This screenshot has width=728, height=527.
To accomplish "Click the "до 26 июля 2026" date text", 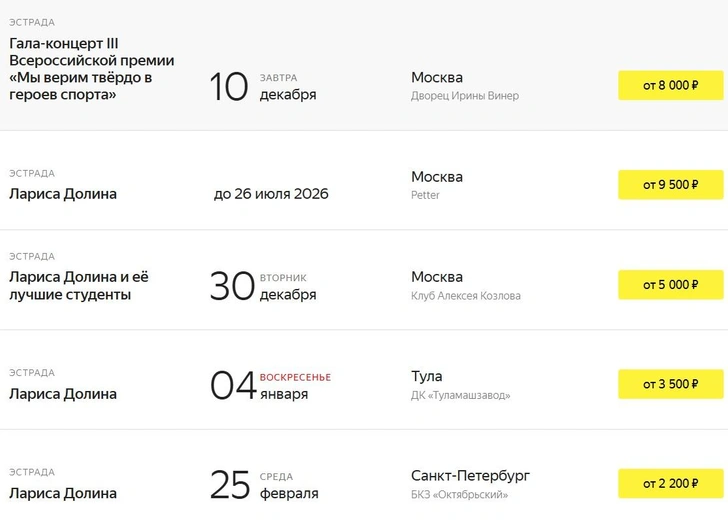I will point(271,194).
